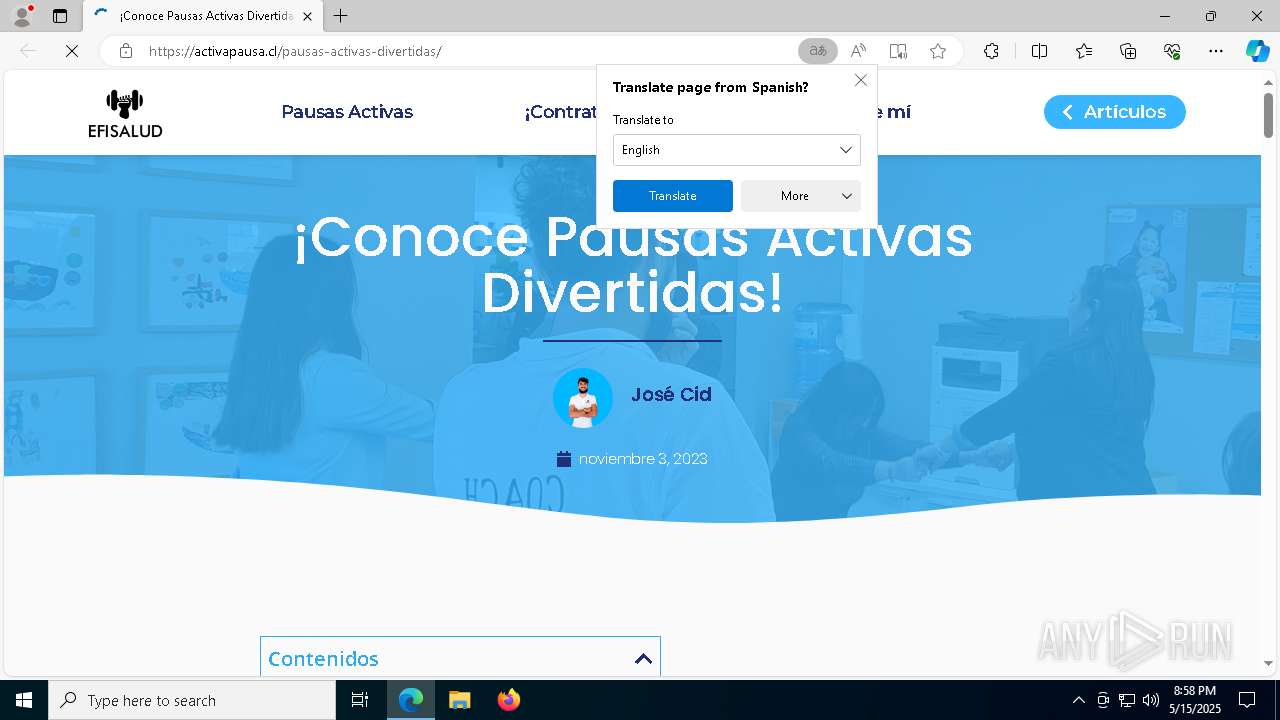Click the noviembre 3, 2023 date
The height and width of the screenshot is (720, 1280).
[643, 459]
